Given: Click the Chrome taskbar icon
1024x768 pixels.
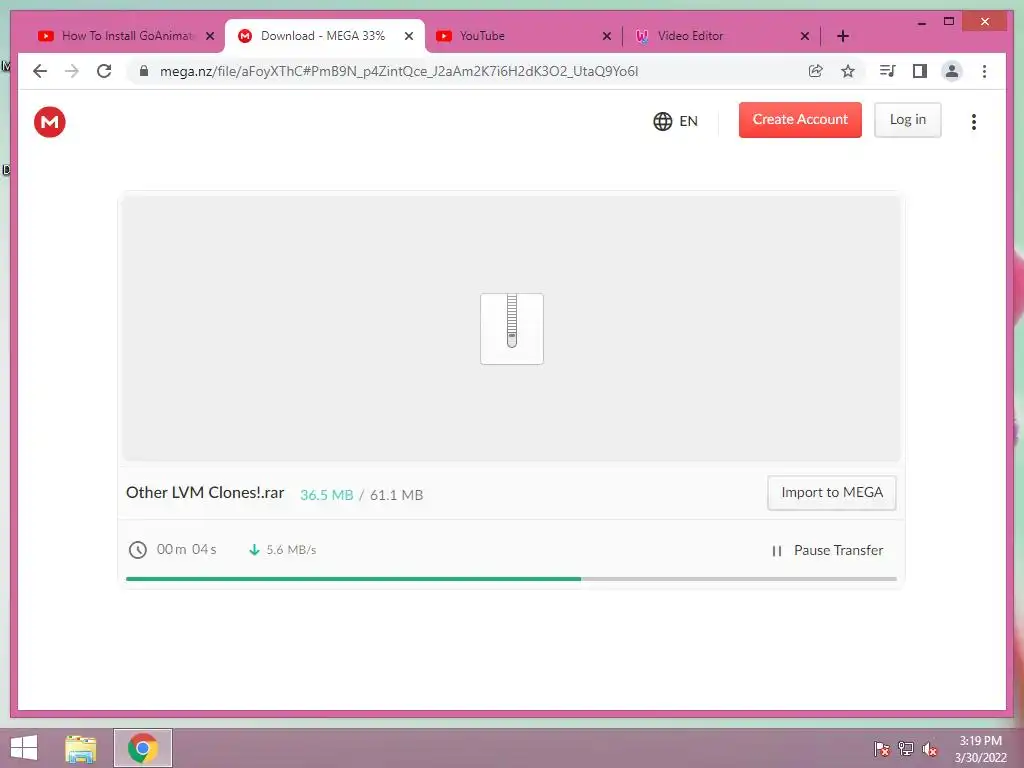Looking at the screenshot, I should (142, 748).
